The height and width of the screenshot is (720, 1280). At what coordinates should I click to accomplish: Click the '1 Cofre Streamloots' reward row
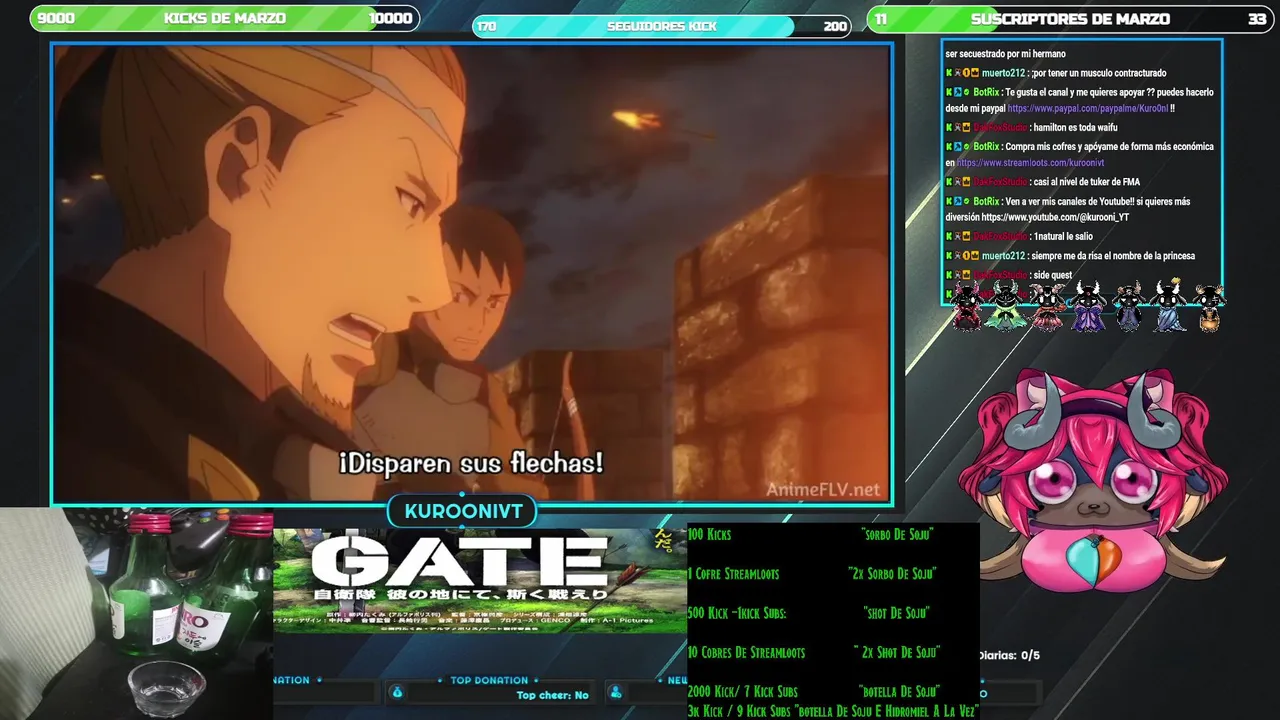[812, 574]
